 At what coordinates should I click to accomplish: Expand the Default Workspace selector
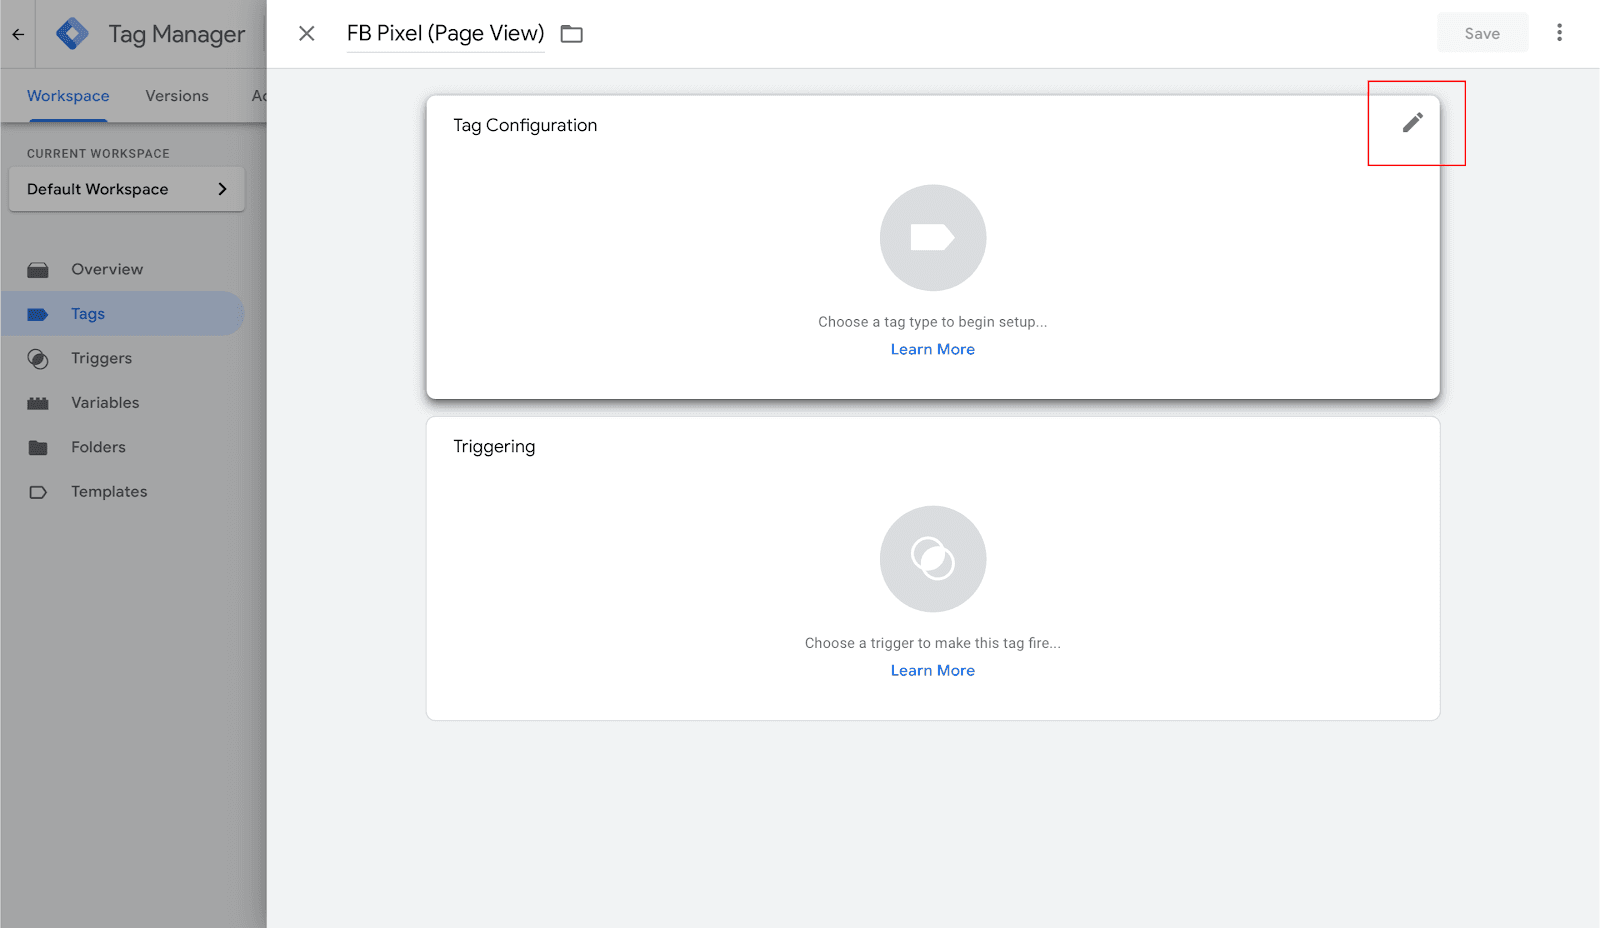127,189
